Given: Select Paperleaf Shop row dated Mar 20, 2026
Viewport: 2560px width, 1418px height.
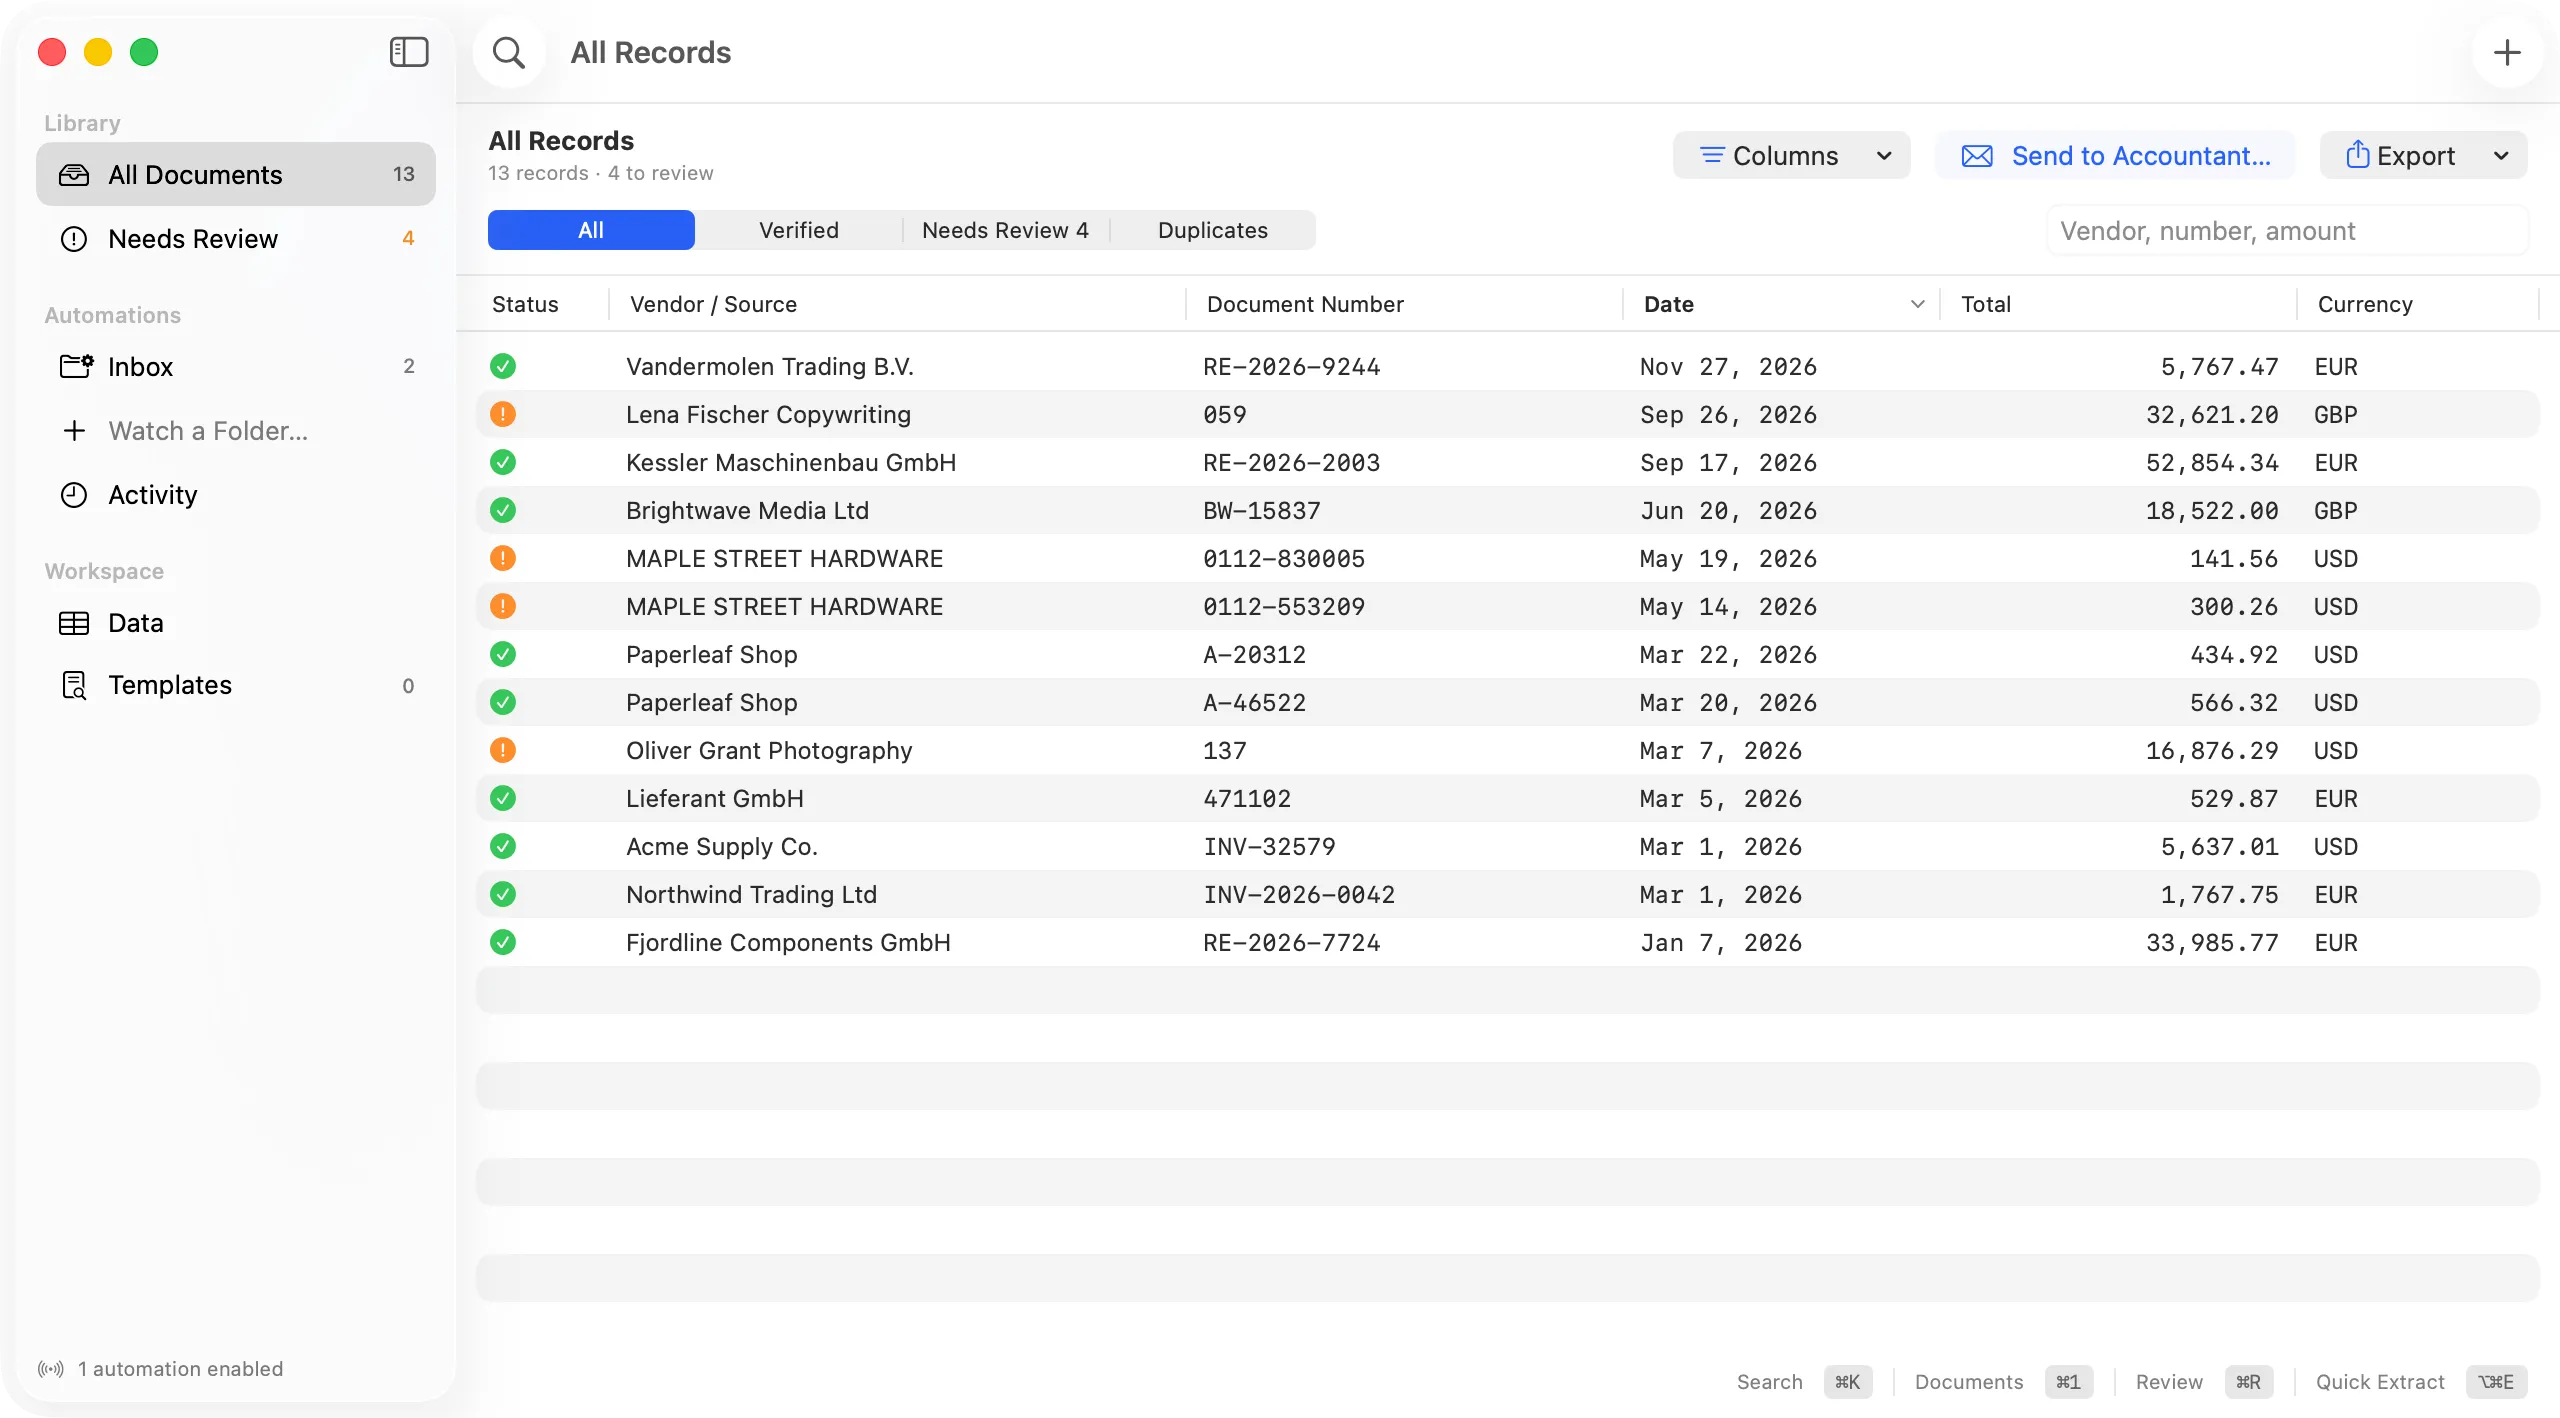Looking at the screenshot, I should click(x=1508, y=702).
